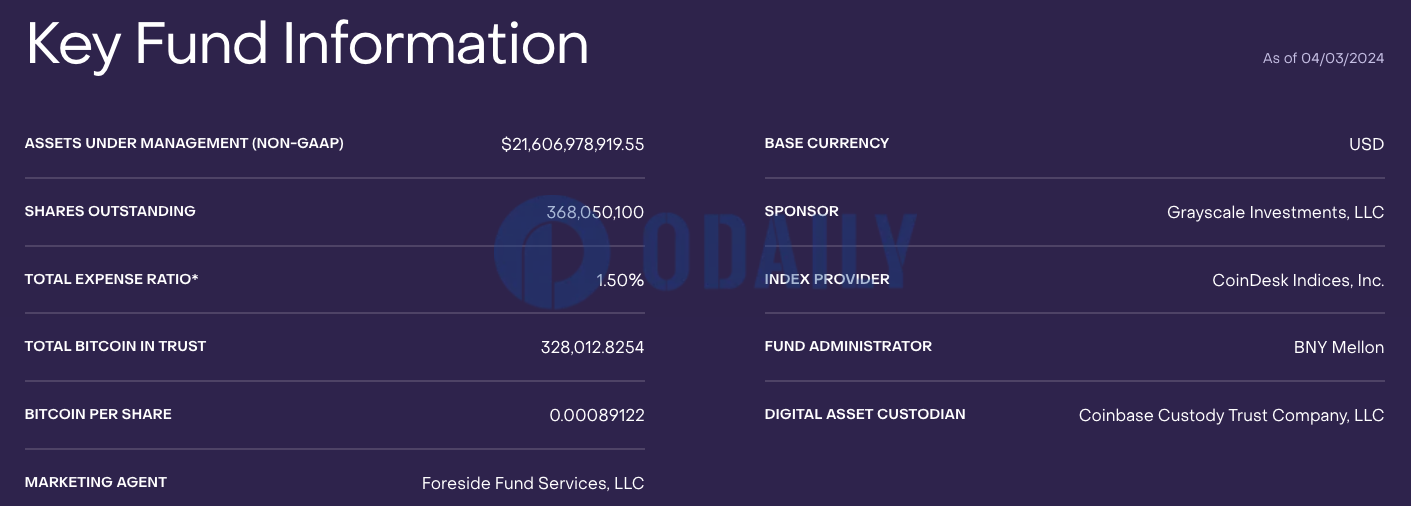
Task: Select the 0.00089122 per share value
Action: tap(597, 415)
